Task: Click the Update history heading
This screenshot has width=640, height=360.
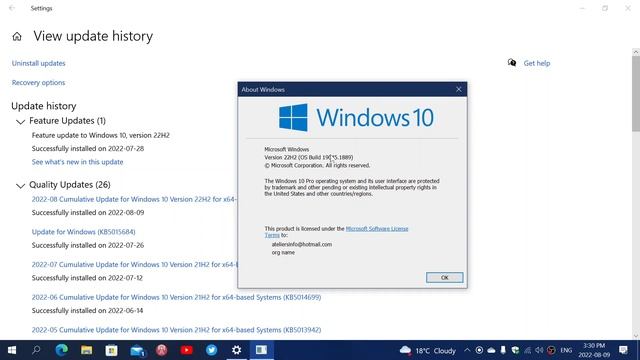Action: click(x=44, y=106)
